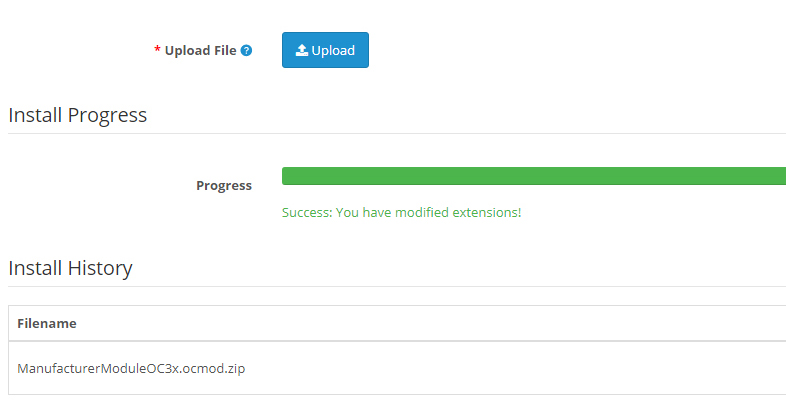Click the green success message text
786x401 pixels.
click(x=401, y=212)
